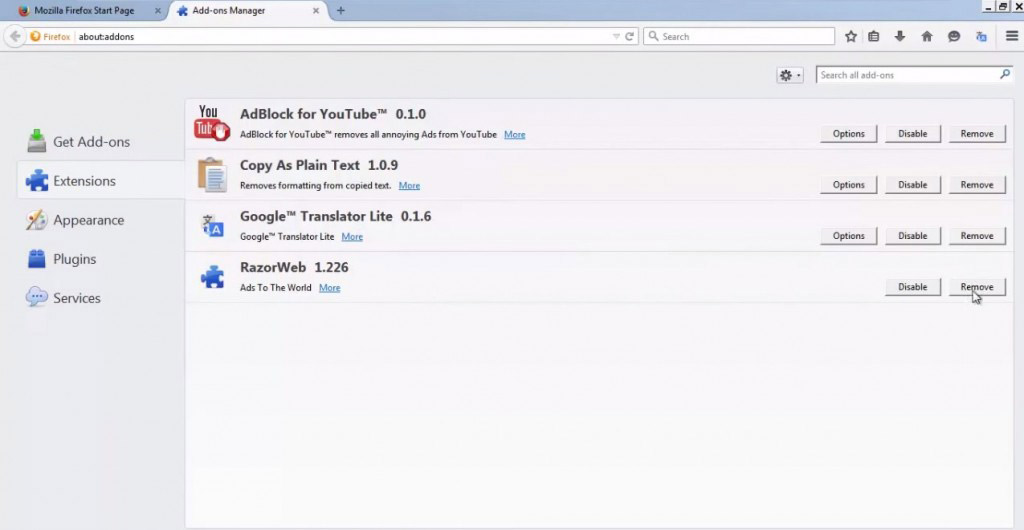Click the bookmark star icon

(x=851, y=36)
